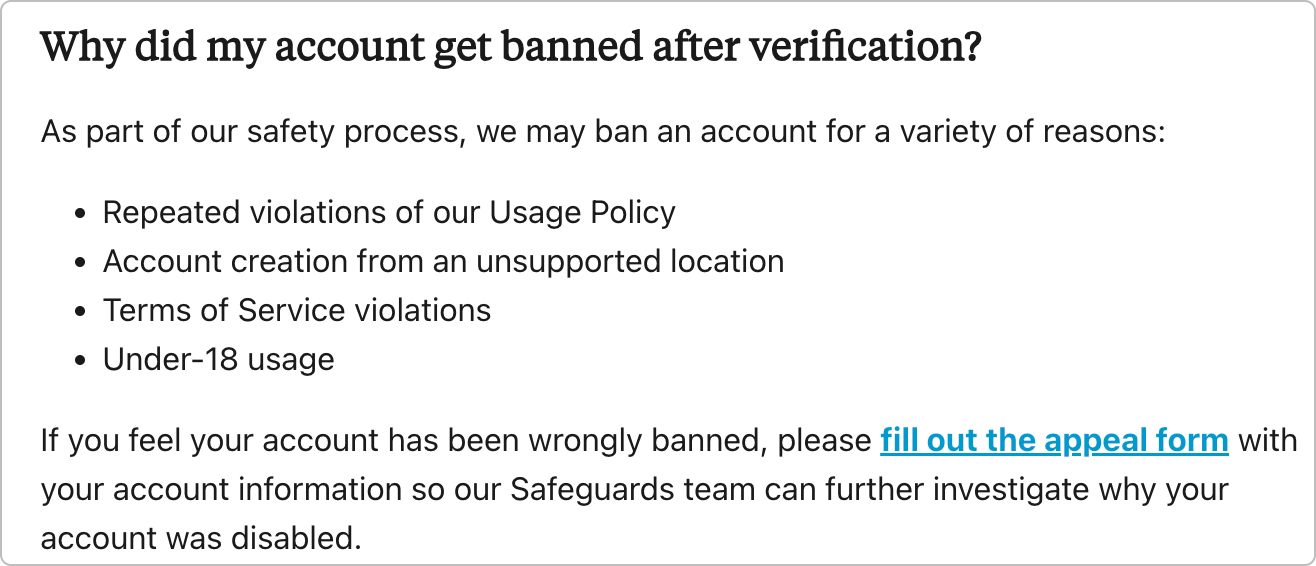Click the bullet dot before "Under-18 usage"
Screen dimensions: 1316x566
[82, 361]
